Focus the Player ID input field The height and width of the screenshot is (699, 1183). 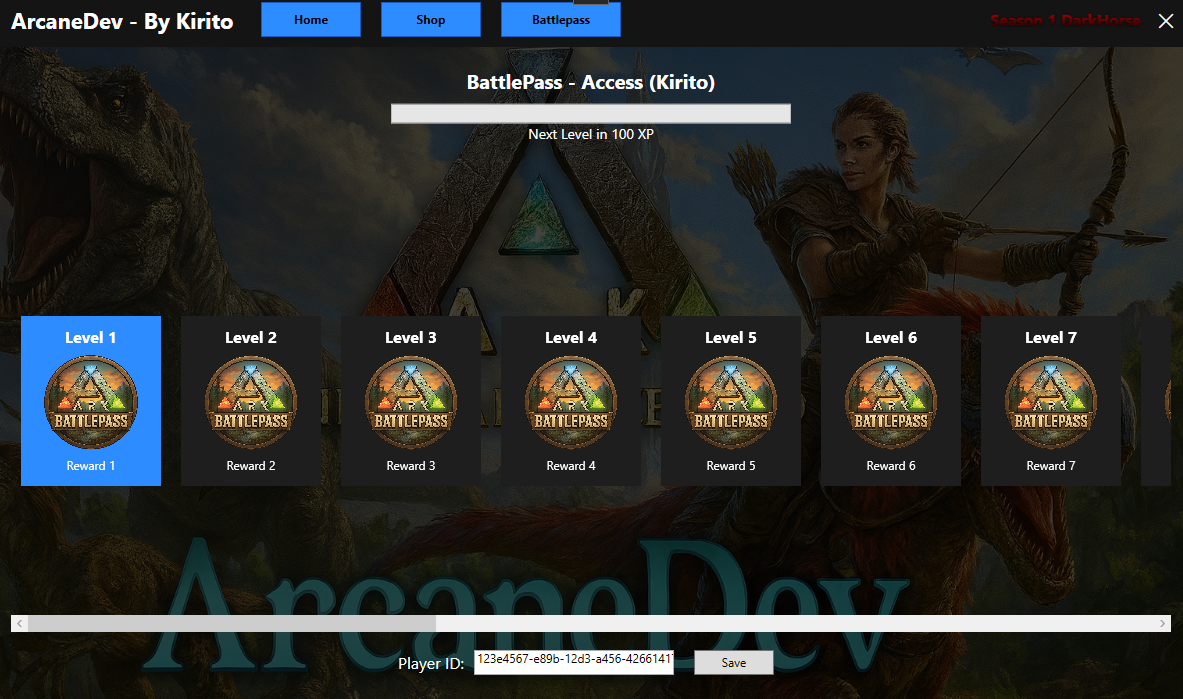click(x=573, y=660)
